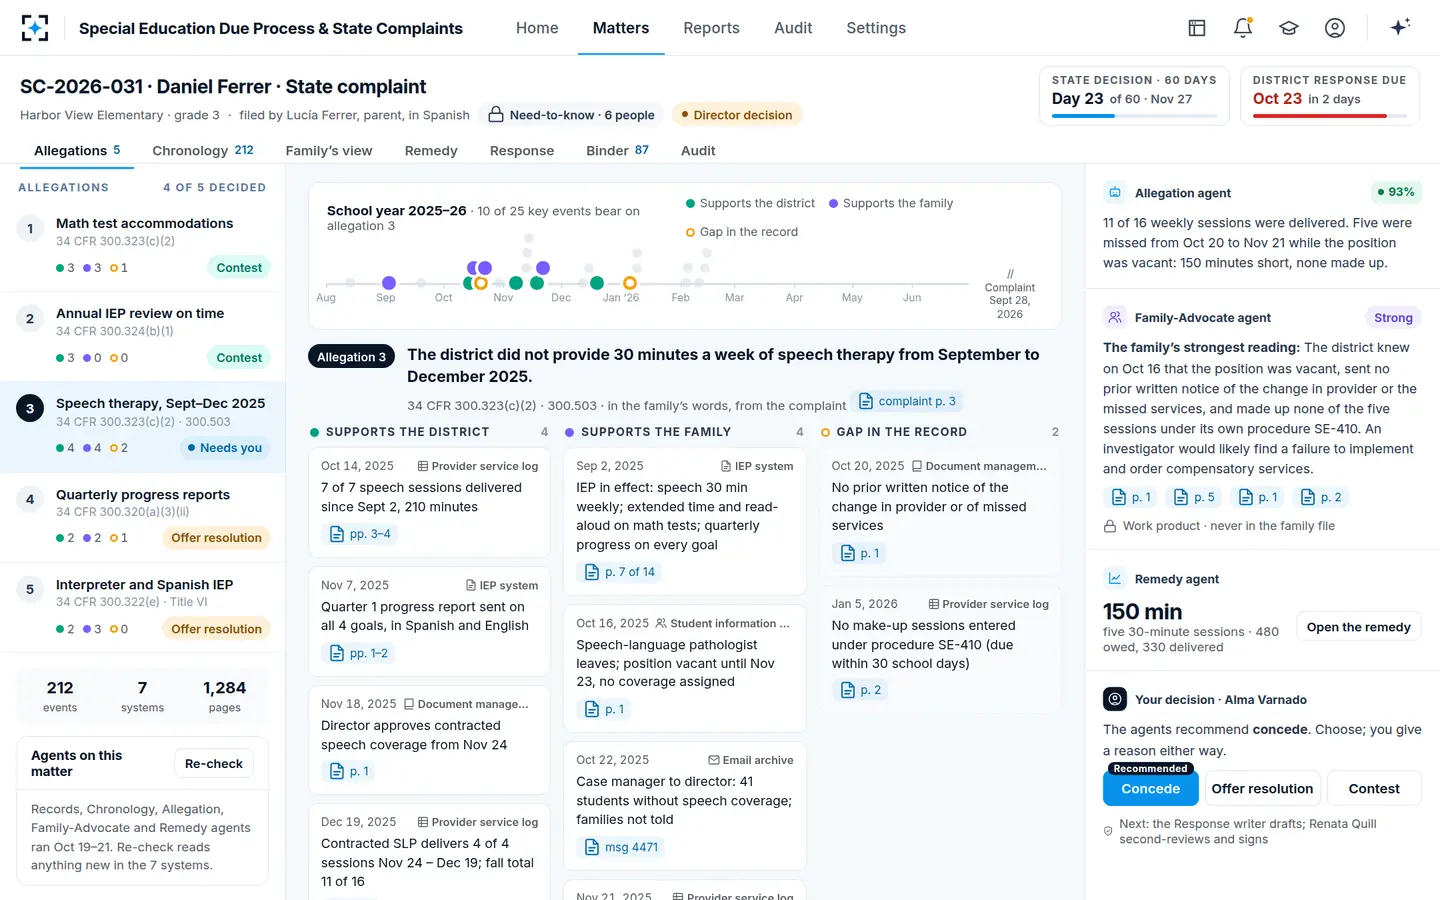Click the Provider service log icon on Oct 14 card
Image resolution: width=1440 pixels, height=900 pixels.
(423, 466)
